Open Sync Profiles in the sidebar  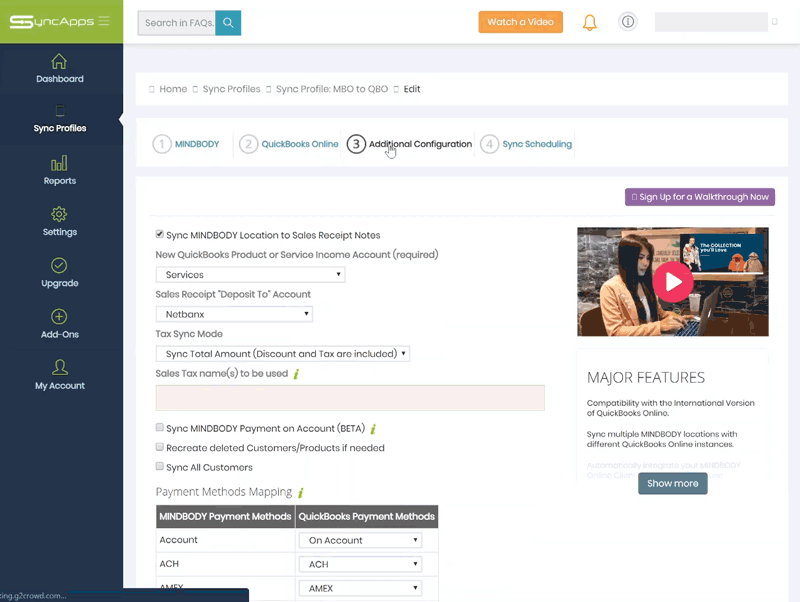pos(60,119)
